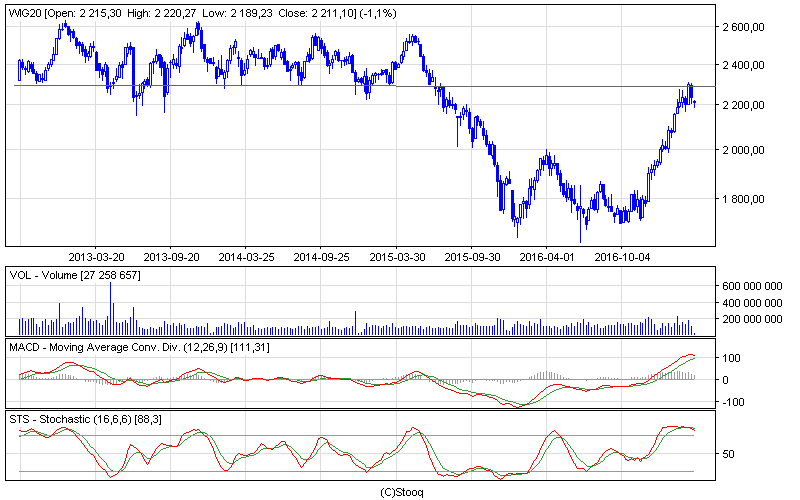Click the 2016-10-04 date axis label
Image resolution: width=800 pixels, height=500 pixels.
point(622,257)
